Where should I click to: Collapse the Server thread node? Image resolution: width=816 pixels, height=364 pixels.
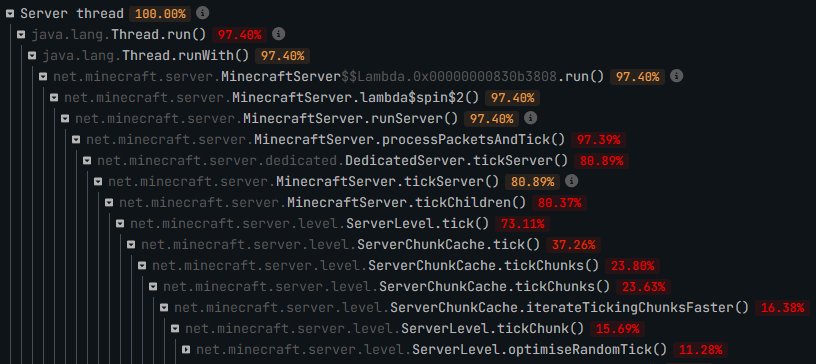coord(10,14)
